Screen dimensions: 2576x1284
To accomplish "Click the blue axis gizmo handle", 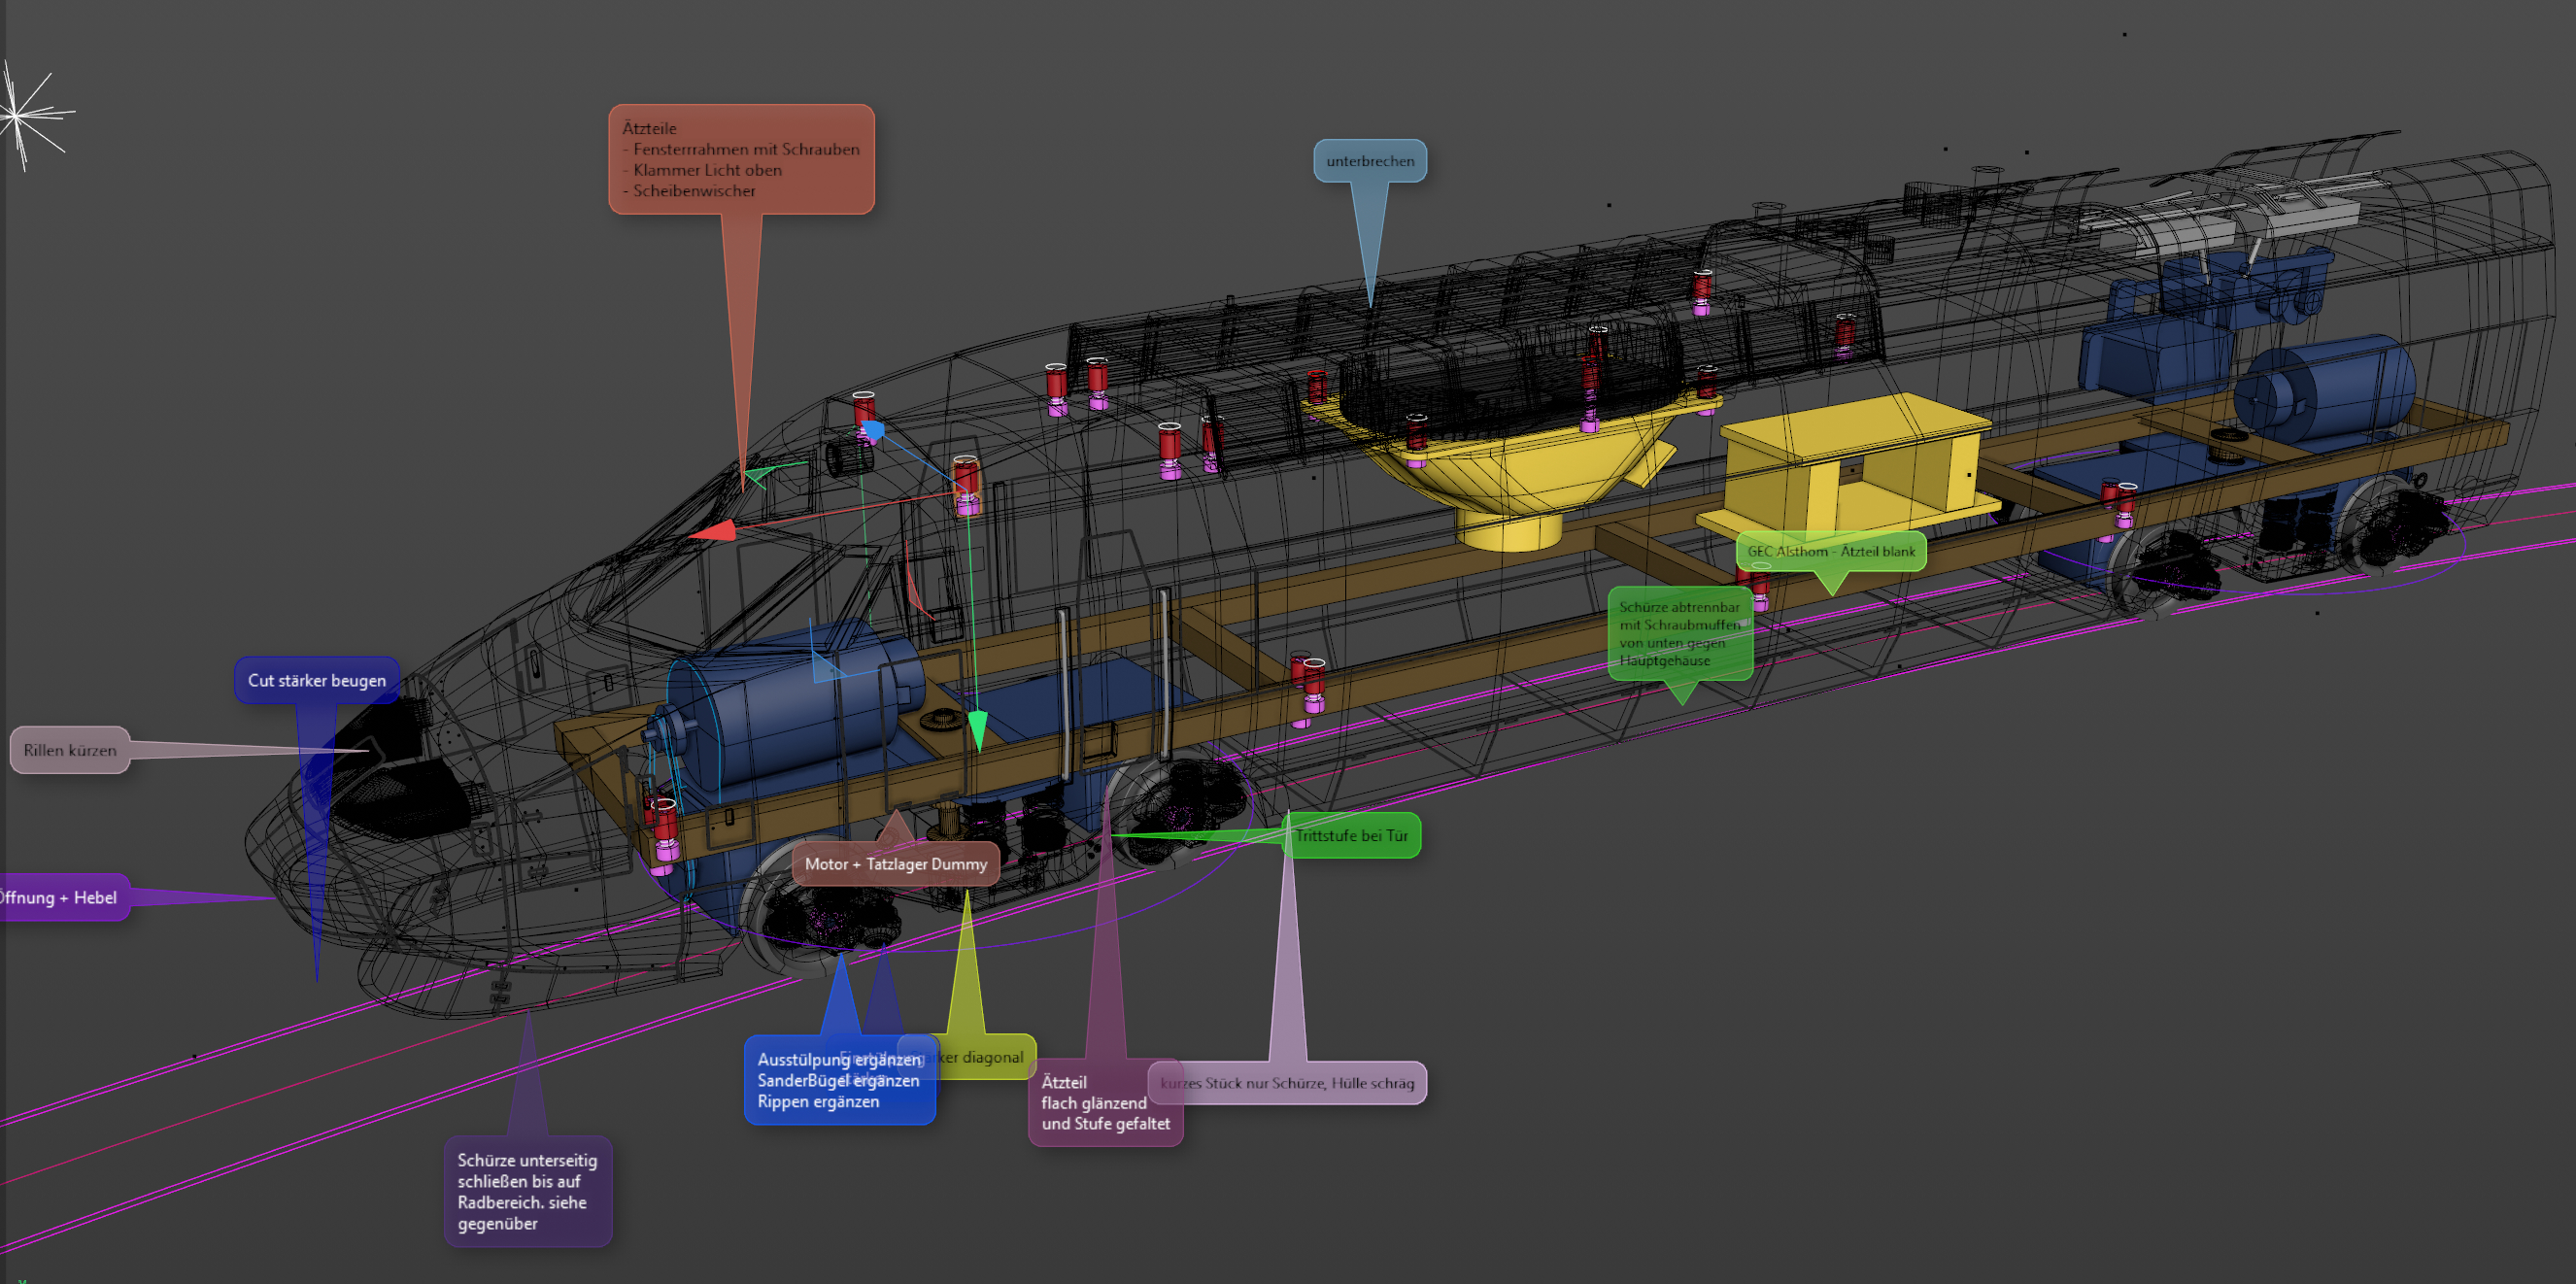I will click(x=873, y=431).
